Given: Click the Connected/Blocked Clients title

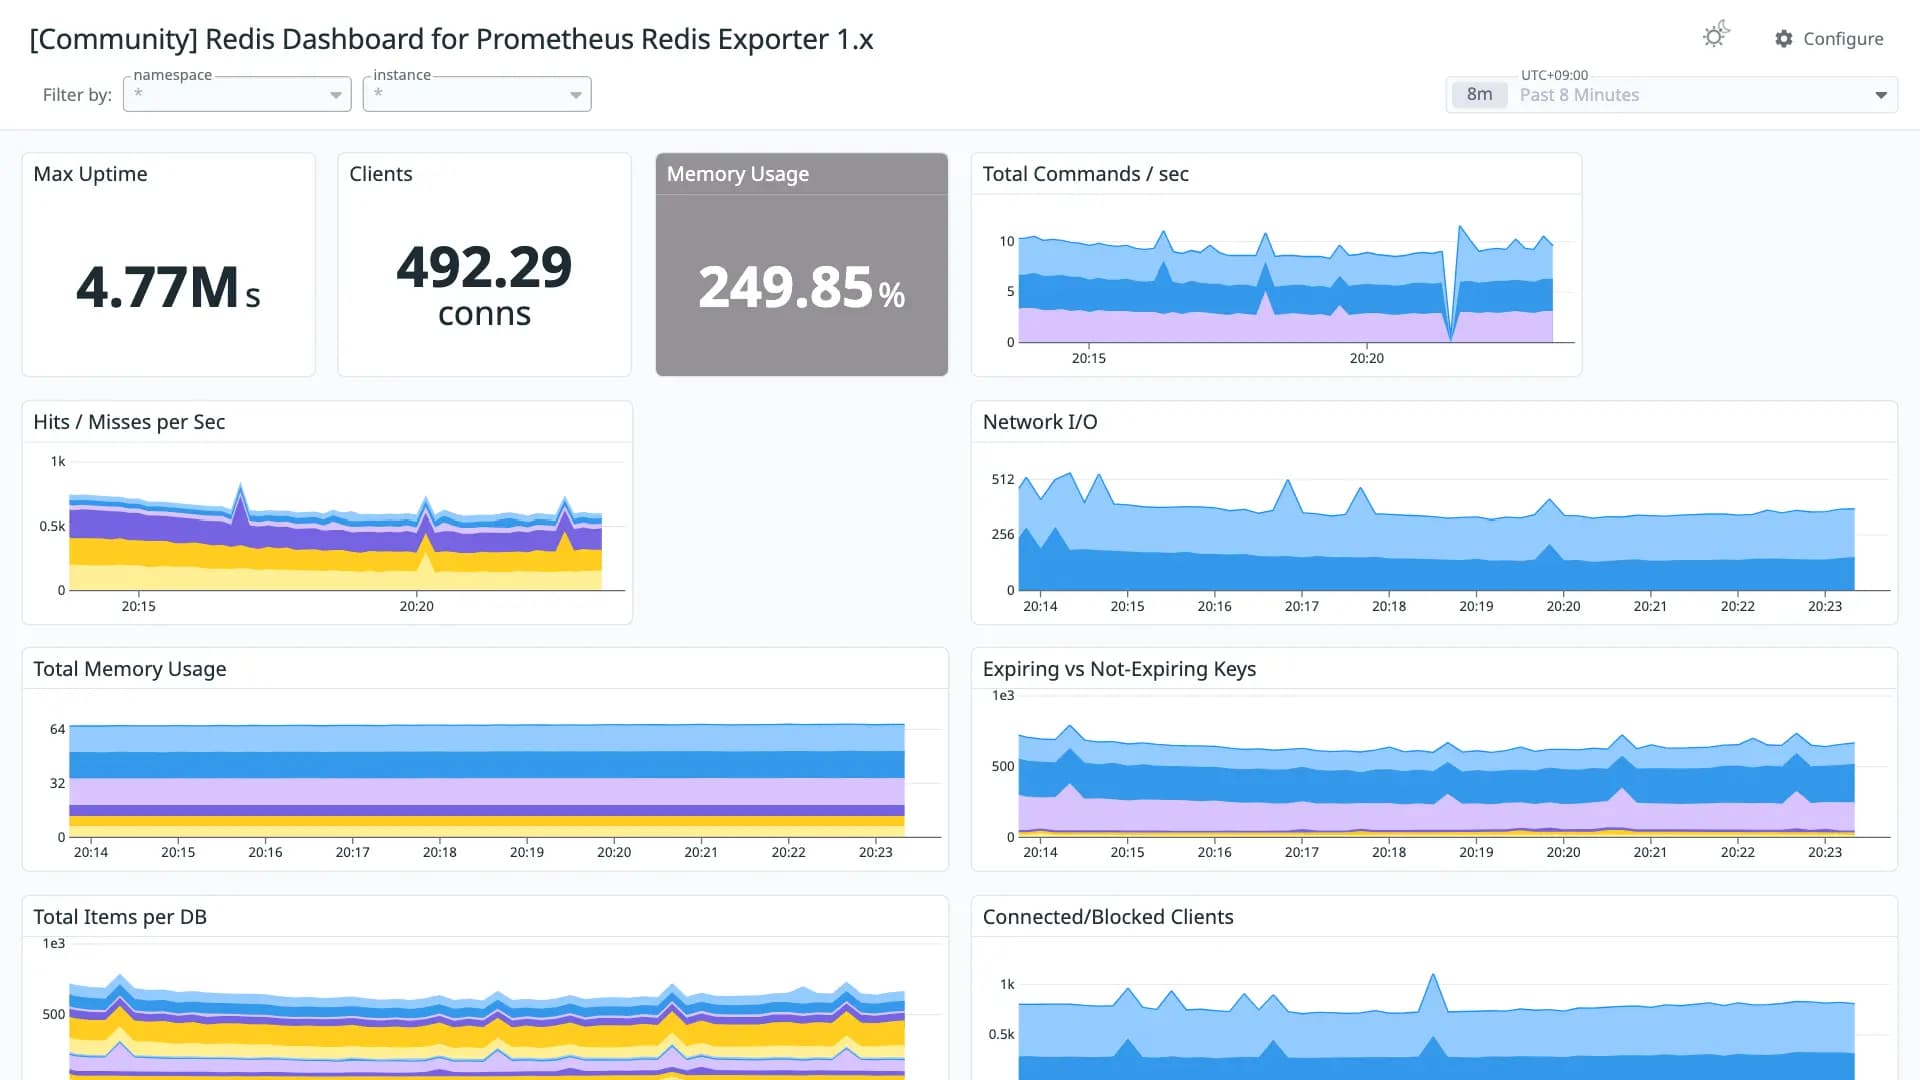Looking at the screenshot, I should point(1108,917).
